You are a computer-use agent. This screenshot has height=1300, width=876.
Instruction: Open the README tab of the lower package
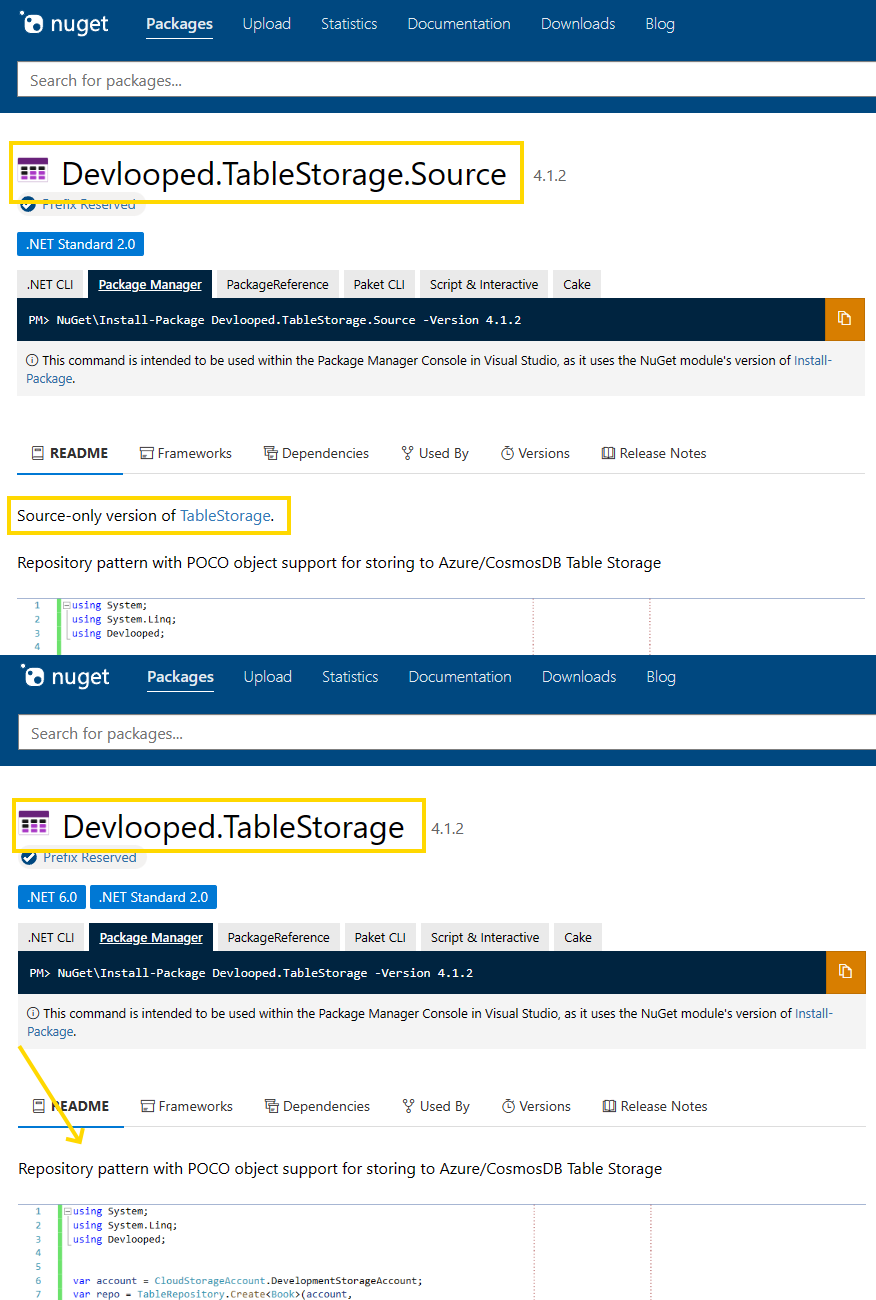71,1106
